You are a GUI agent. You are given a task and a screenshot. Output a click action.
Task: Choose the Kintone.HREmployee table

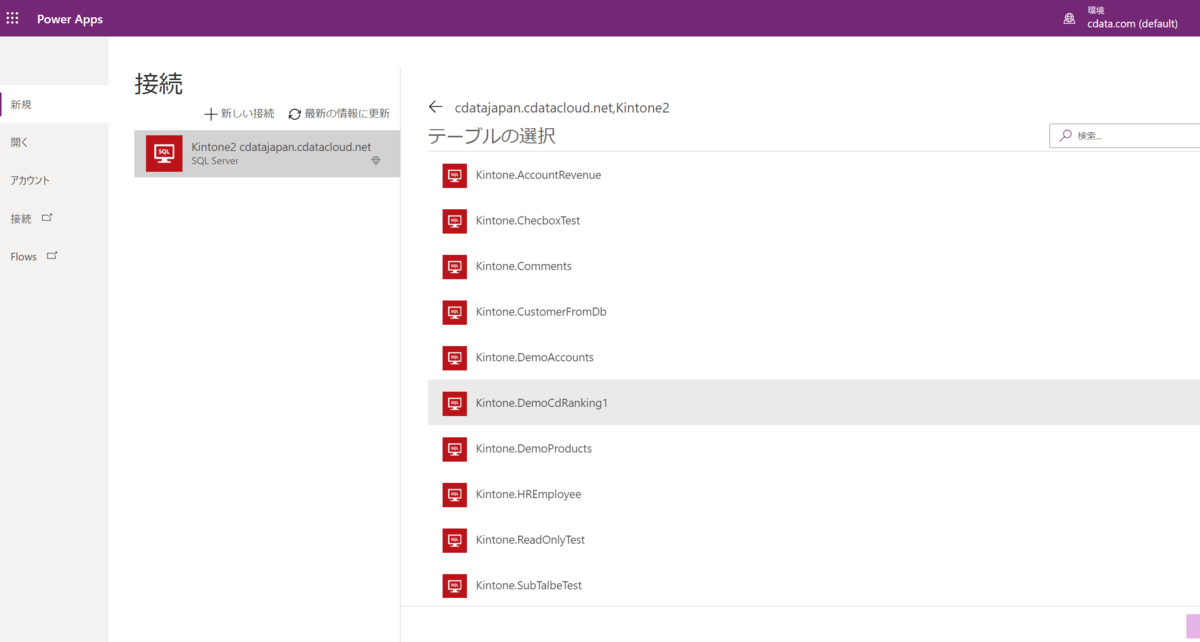click(x=814, y=494)
